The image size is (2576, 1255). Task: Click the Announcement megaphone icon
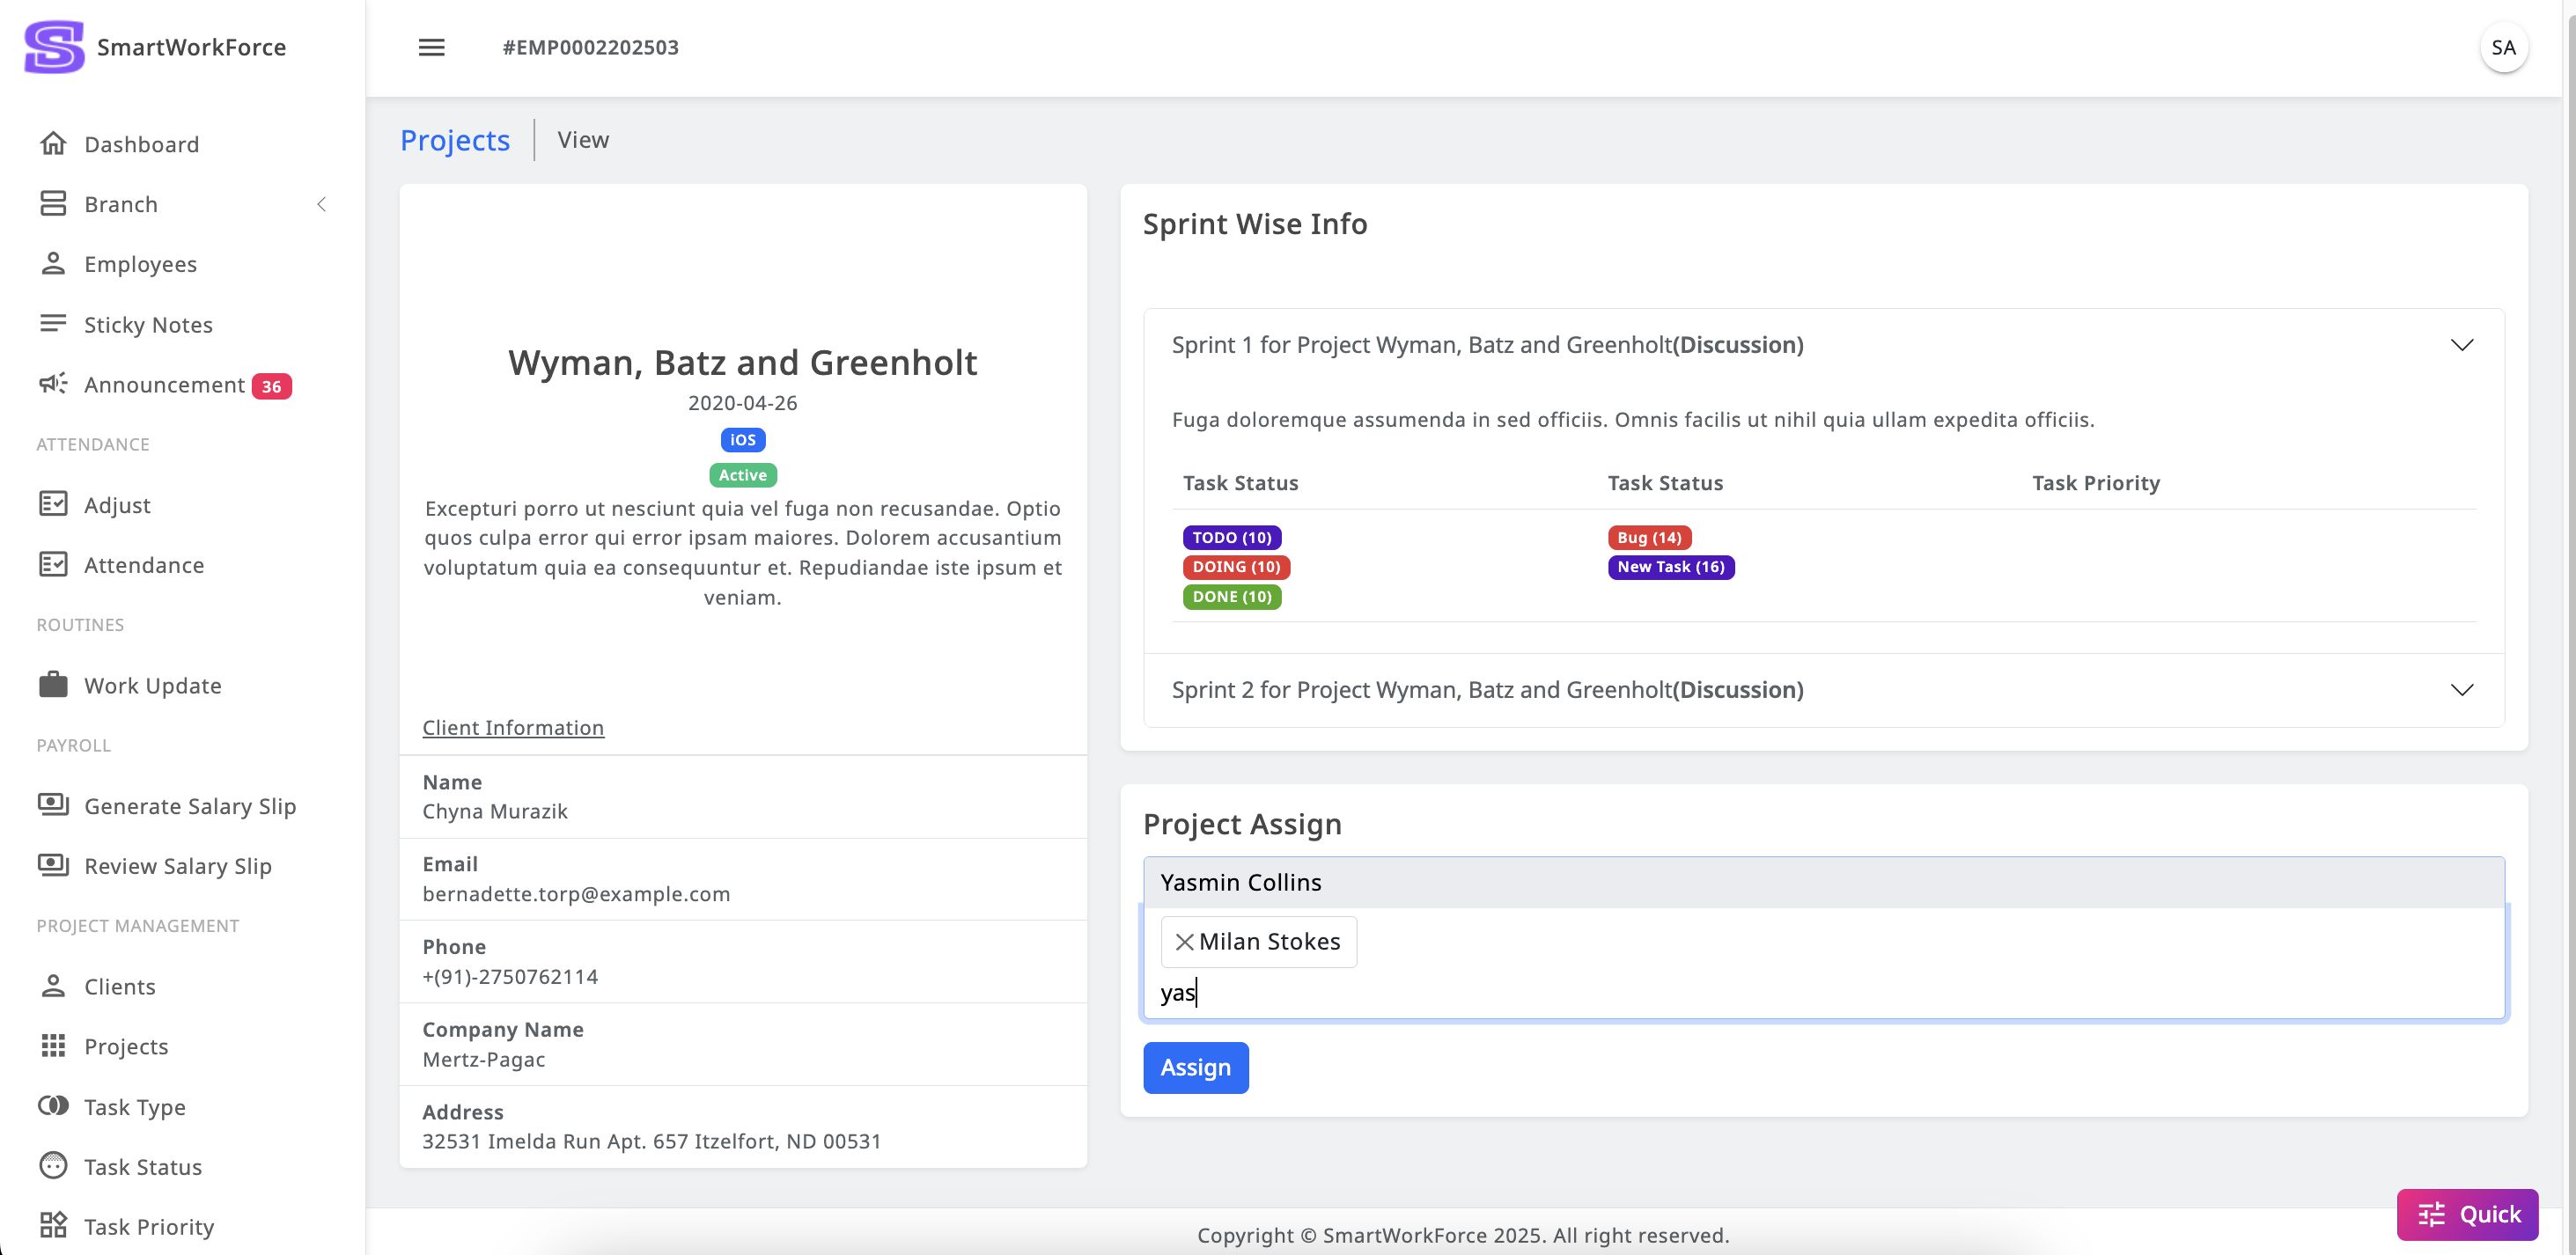pyautogui.click(x=53, y=384)
